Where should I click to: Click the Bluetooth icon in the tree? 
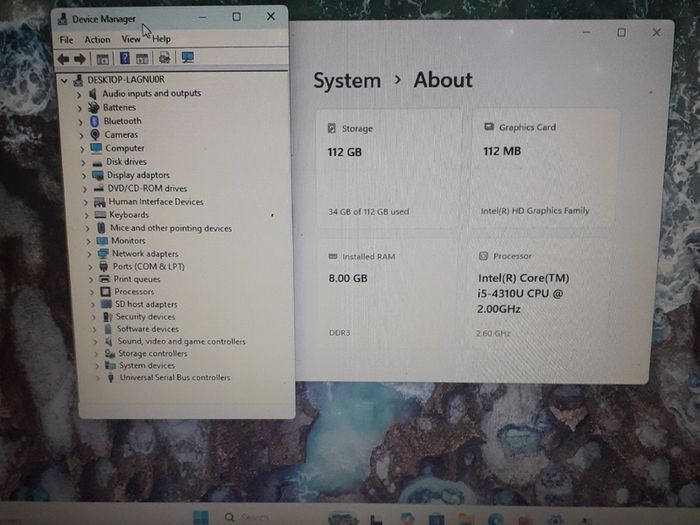(94, 121)
